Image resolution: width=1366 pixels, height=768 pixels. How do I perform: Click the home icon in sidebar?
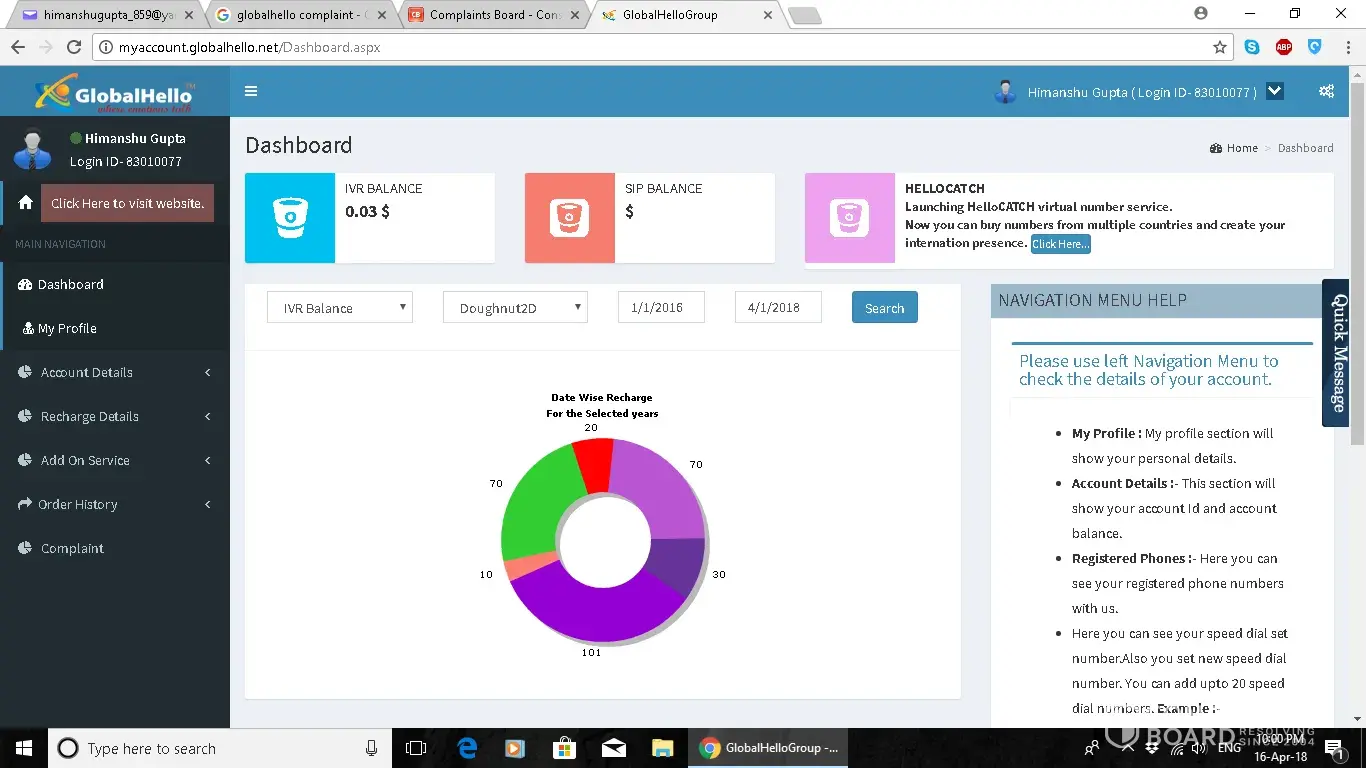(x=26, y=202)
